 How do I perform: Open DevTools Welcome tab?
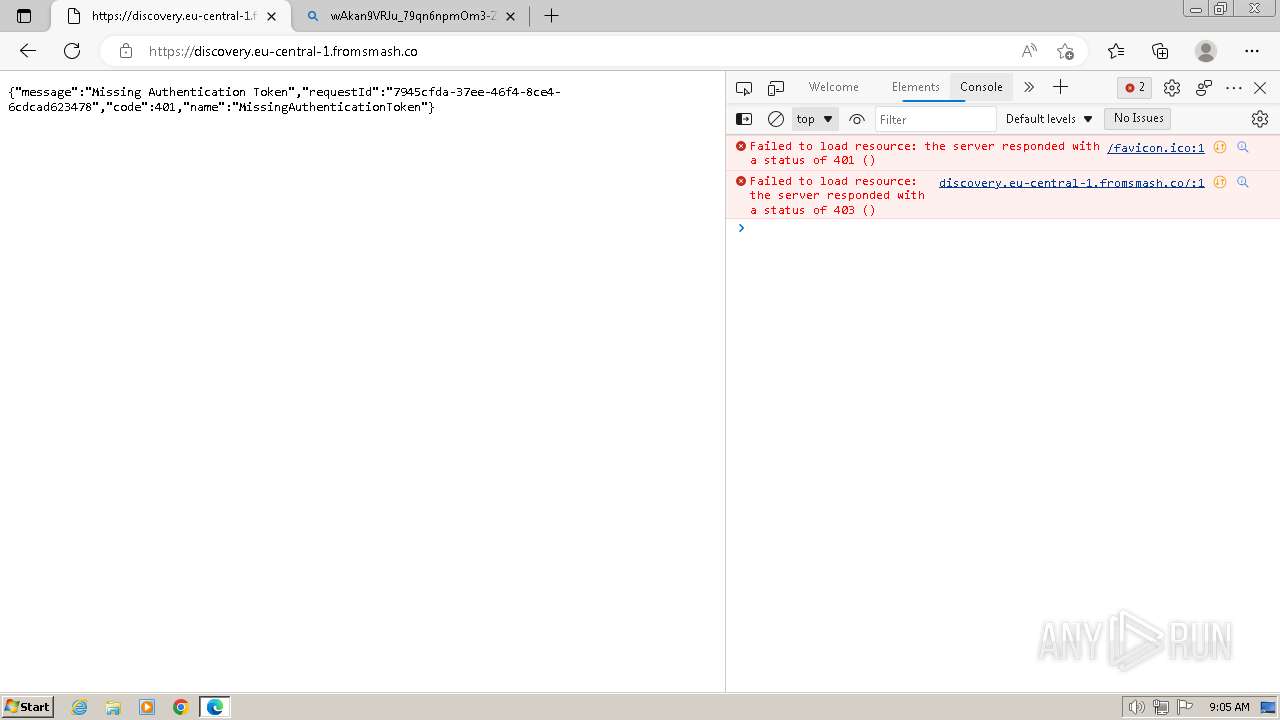point(833,87)
